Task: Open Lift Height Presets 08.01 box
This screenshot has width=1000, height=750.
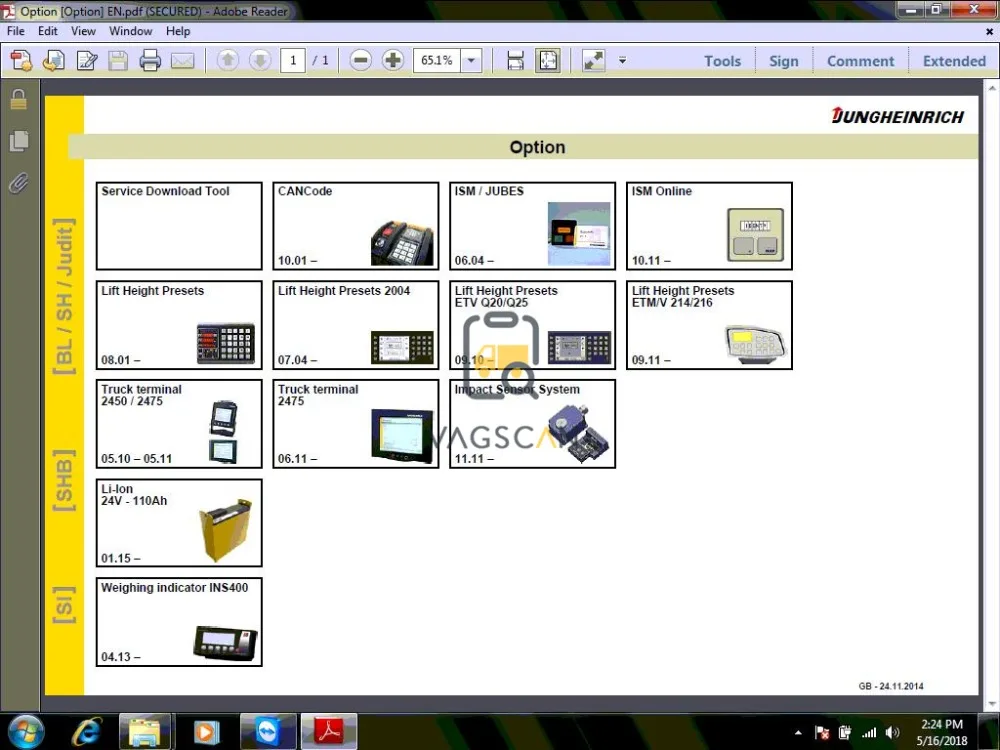Action: pos(179,325)
